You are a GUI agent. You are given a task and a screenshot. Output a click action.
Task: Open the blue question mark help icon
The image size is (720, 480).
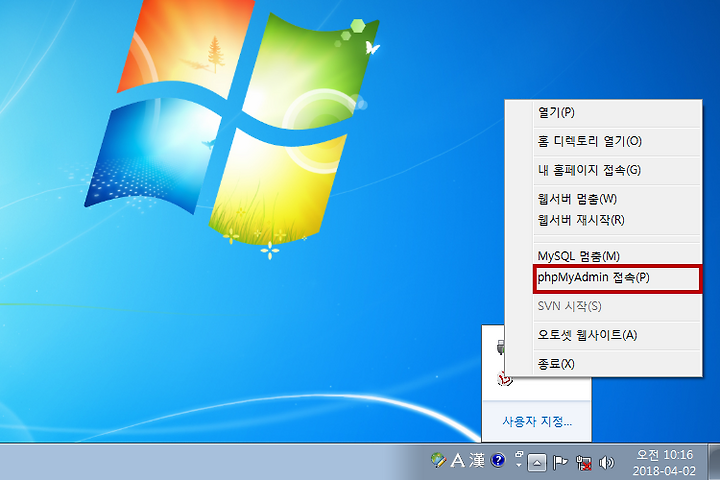[498, 460]
